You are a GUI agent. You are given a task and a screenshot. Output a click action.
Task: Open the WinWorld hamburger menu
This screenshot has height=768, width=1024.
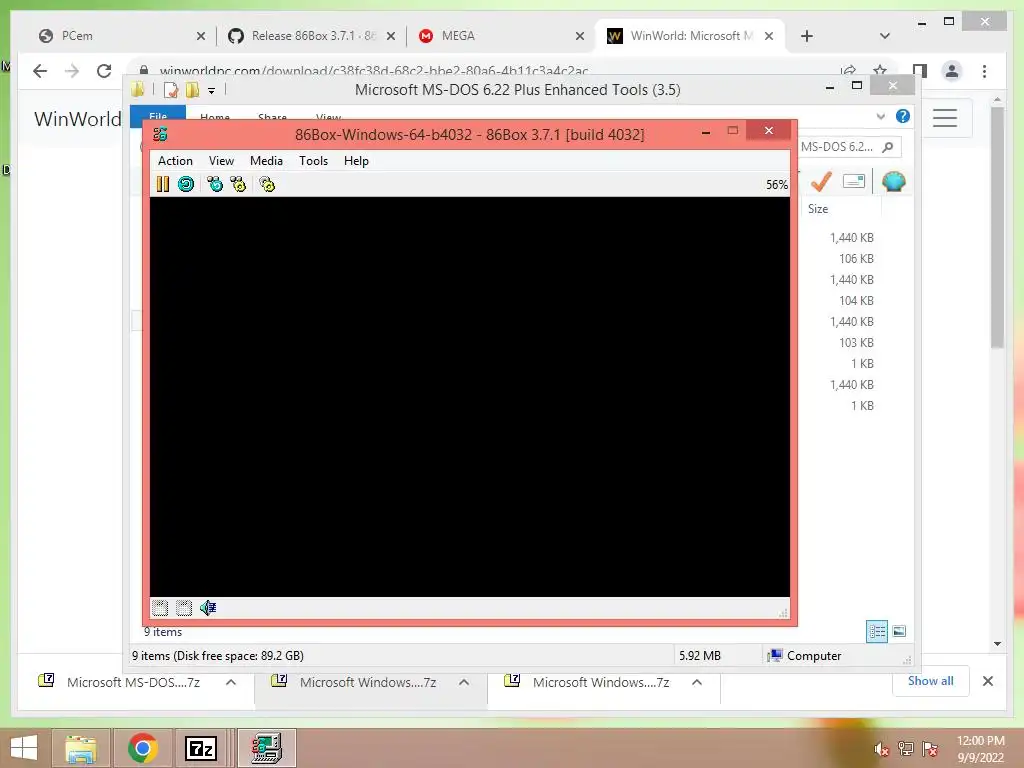click(x=945, y=118)
